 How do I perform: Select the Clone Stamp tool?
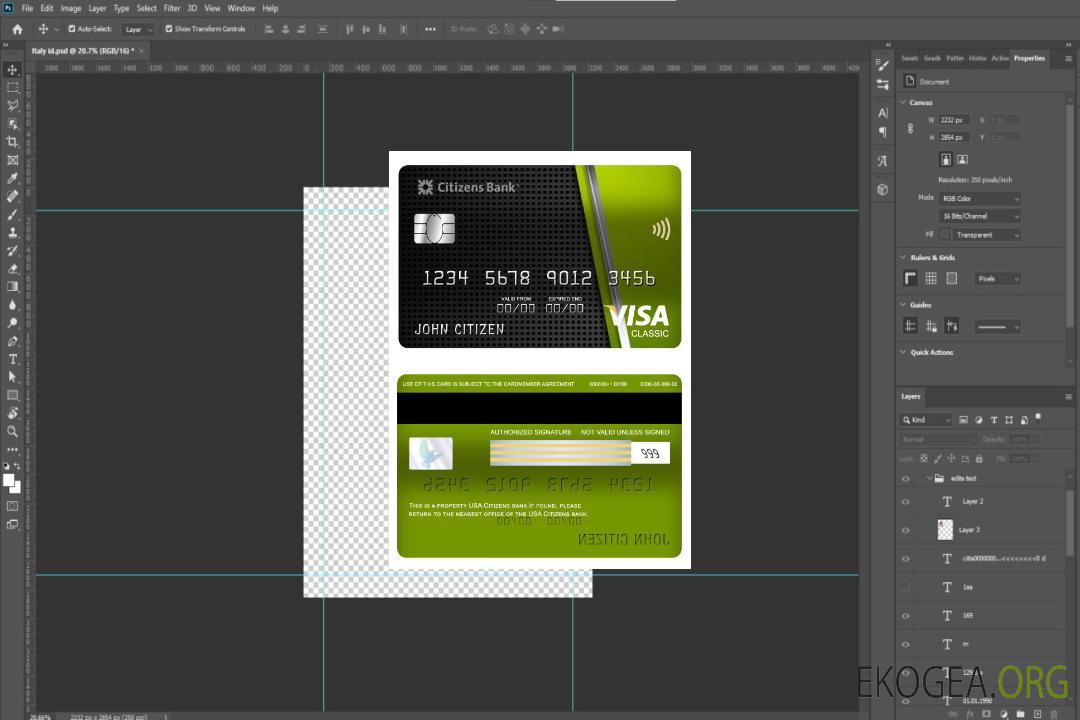coord(12,232)
